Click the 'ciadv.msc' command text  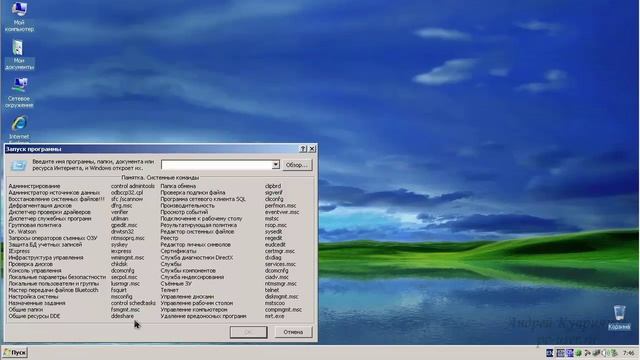click(x=276, y=277)
